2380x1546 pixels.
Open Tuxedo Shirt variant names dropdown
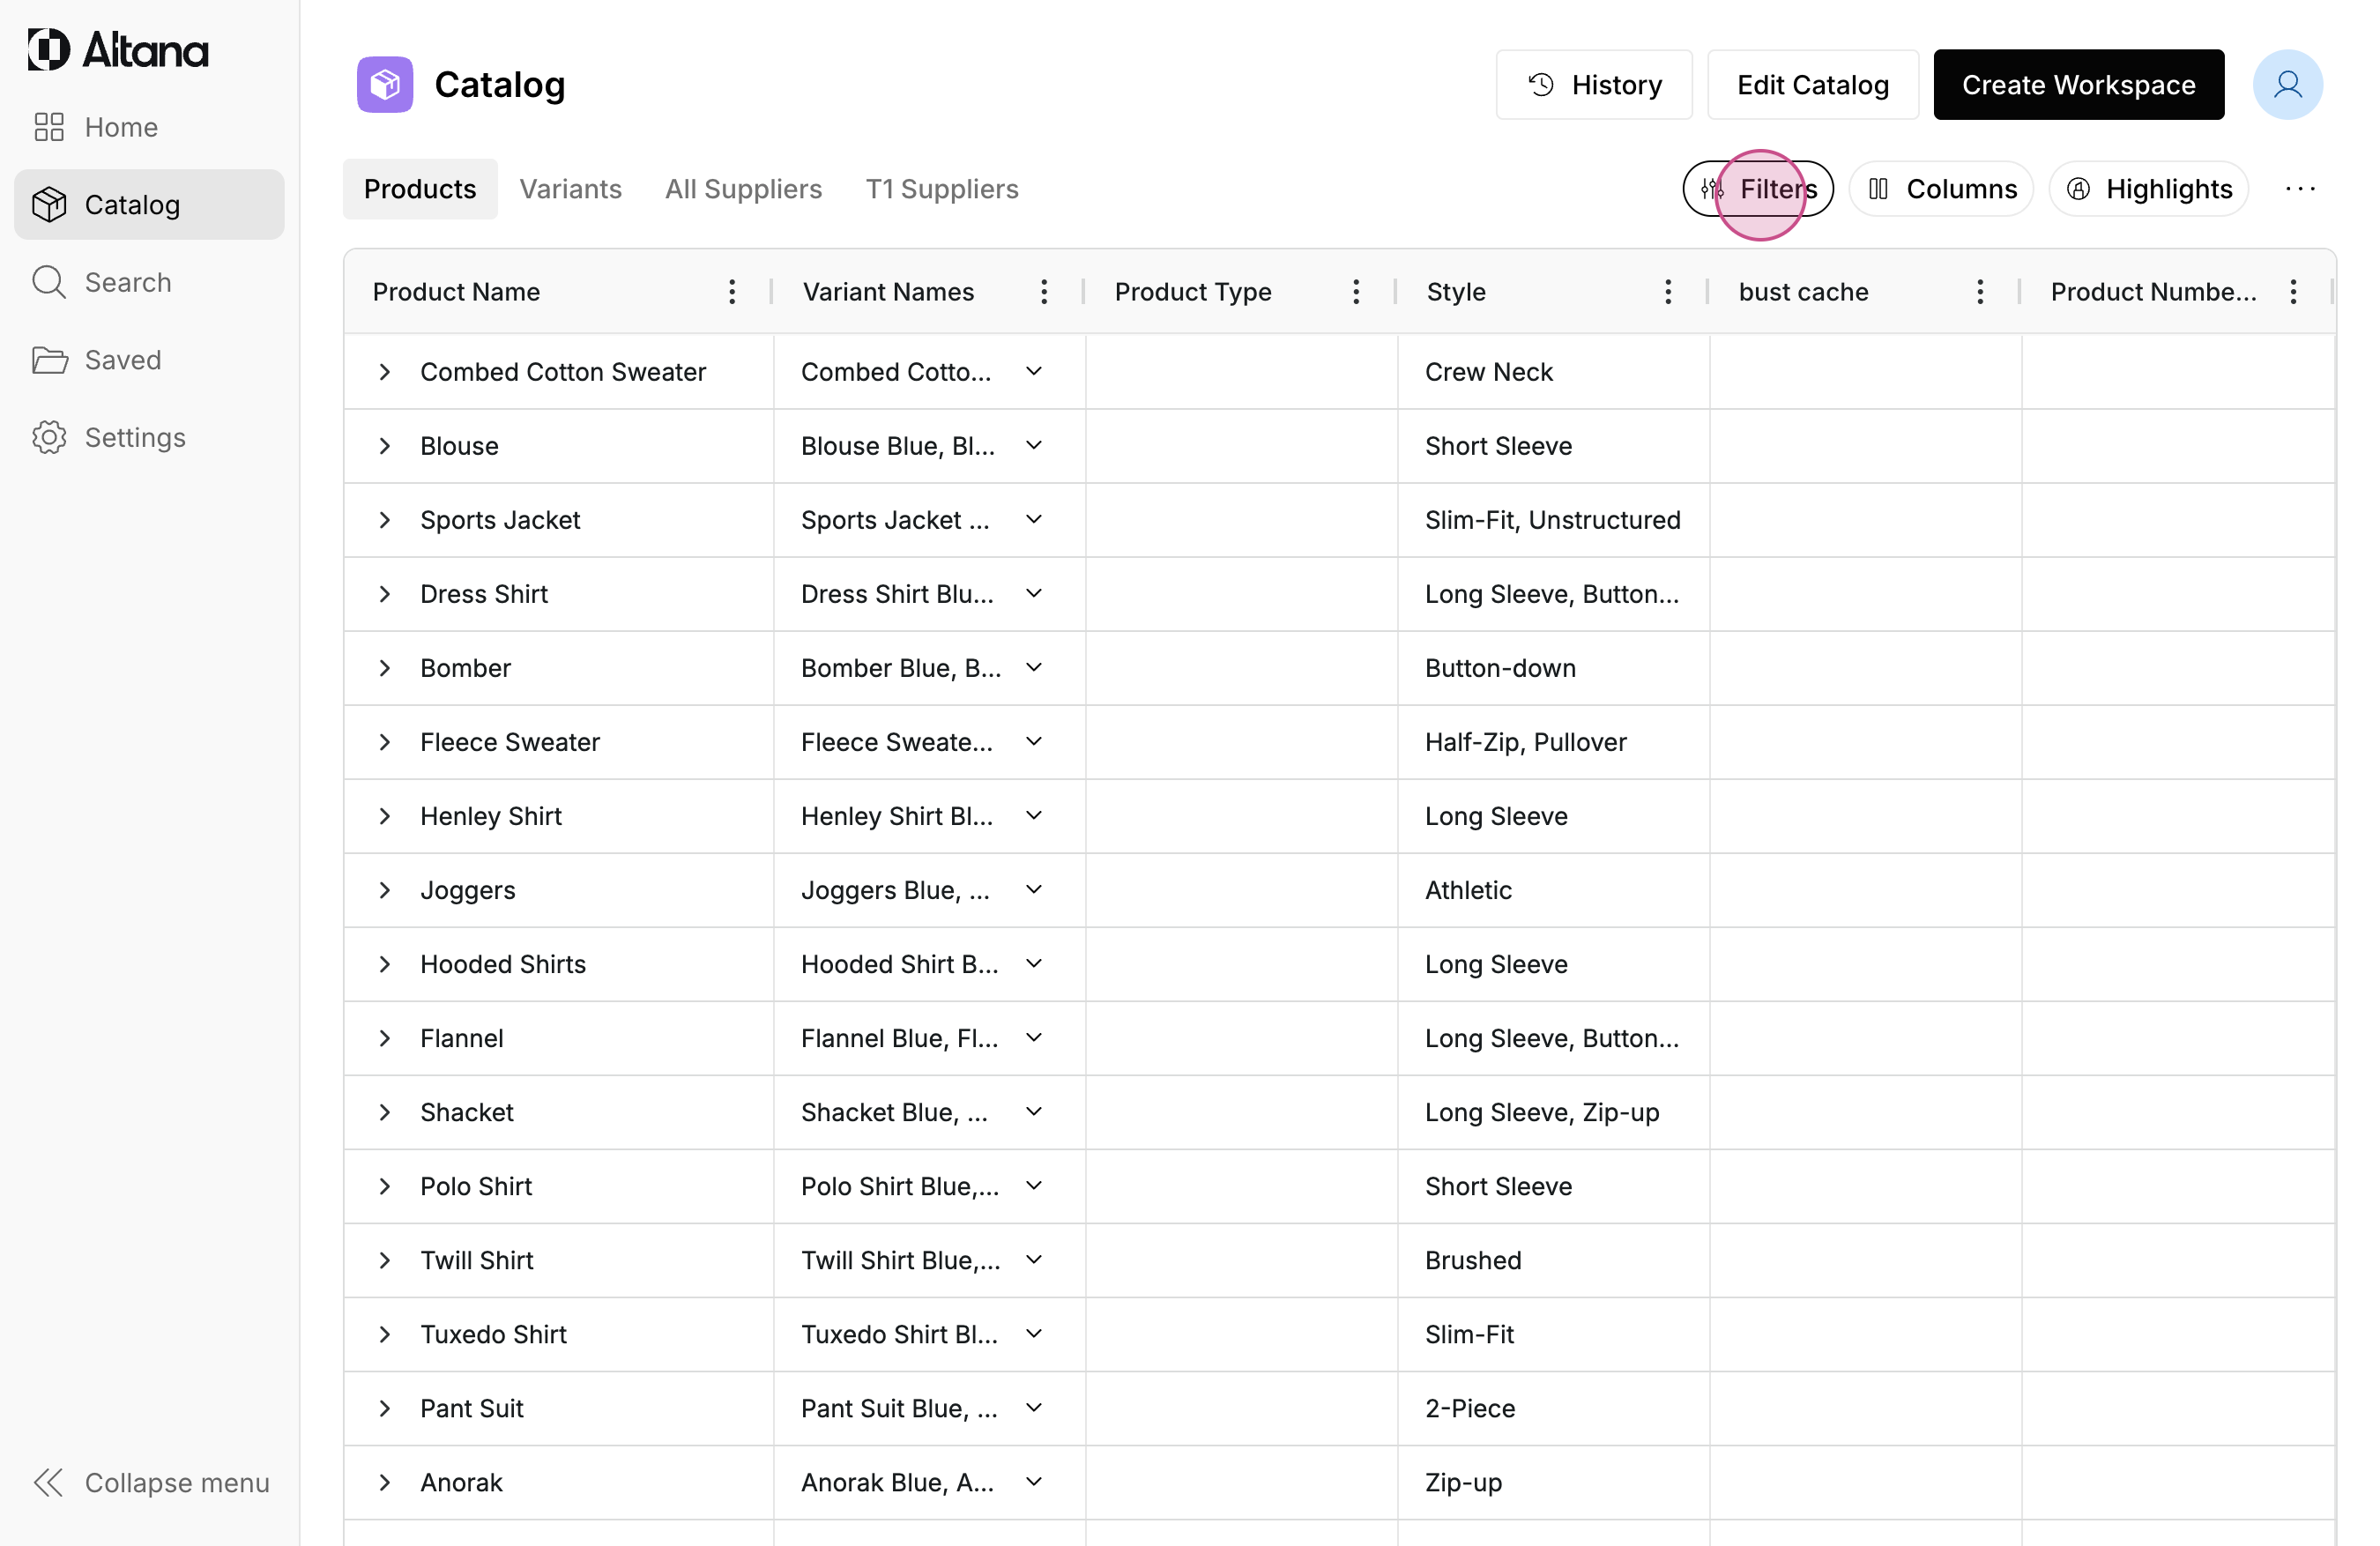pyautogui.click(x=1034, y=1334)
